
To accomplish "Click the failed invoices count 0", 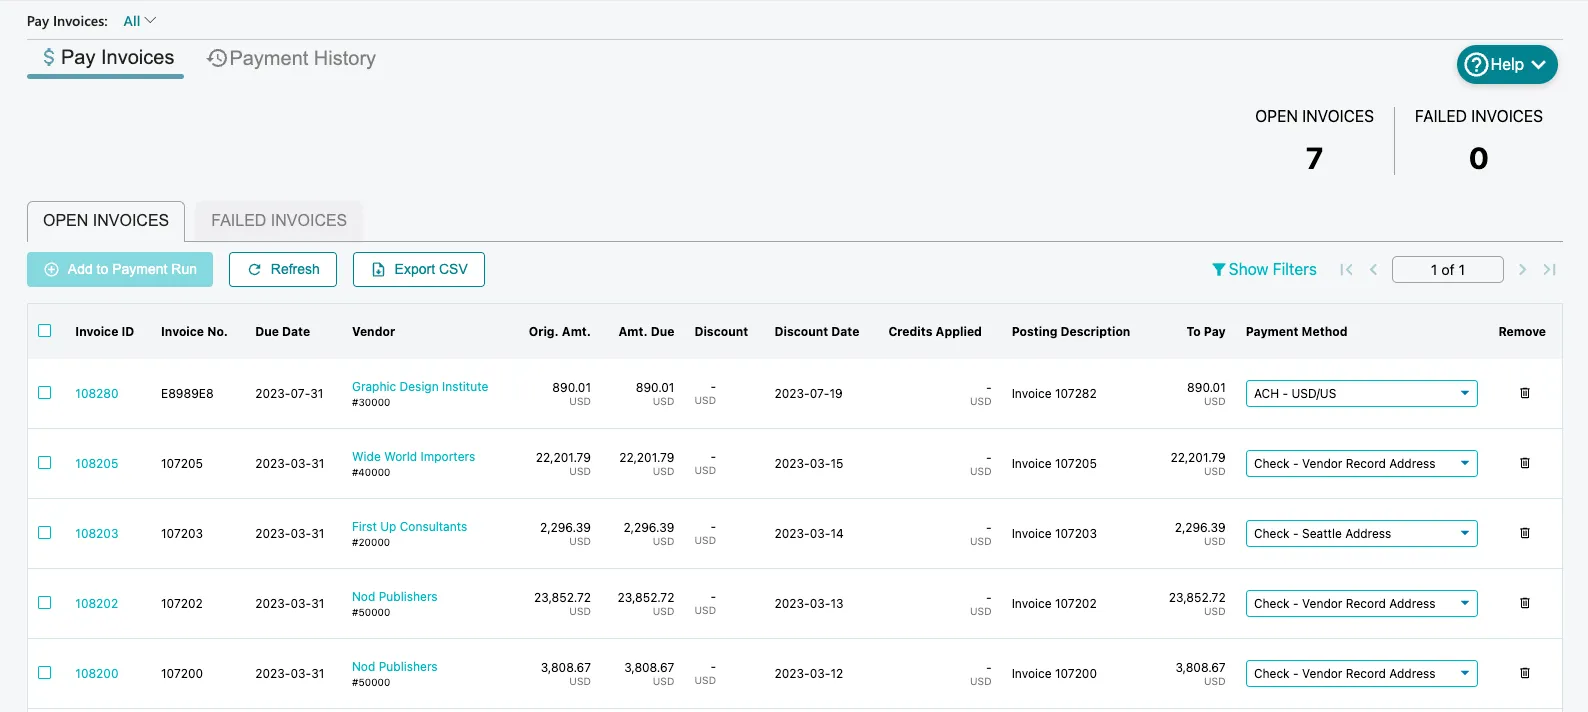I will (x=1478, y=158).
